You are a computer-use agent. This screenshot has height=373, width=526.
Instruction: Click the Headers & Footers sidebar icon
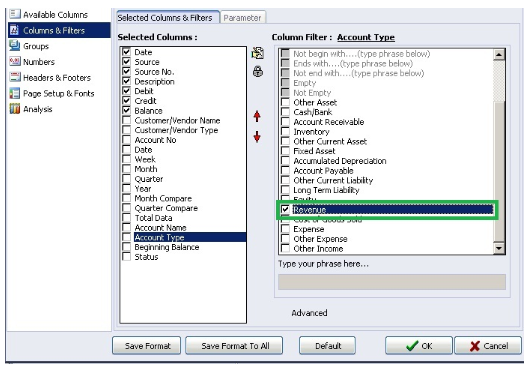pyautogui.click(x=14, y=77)
